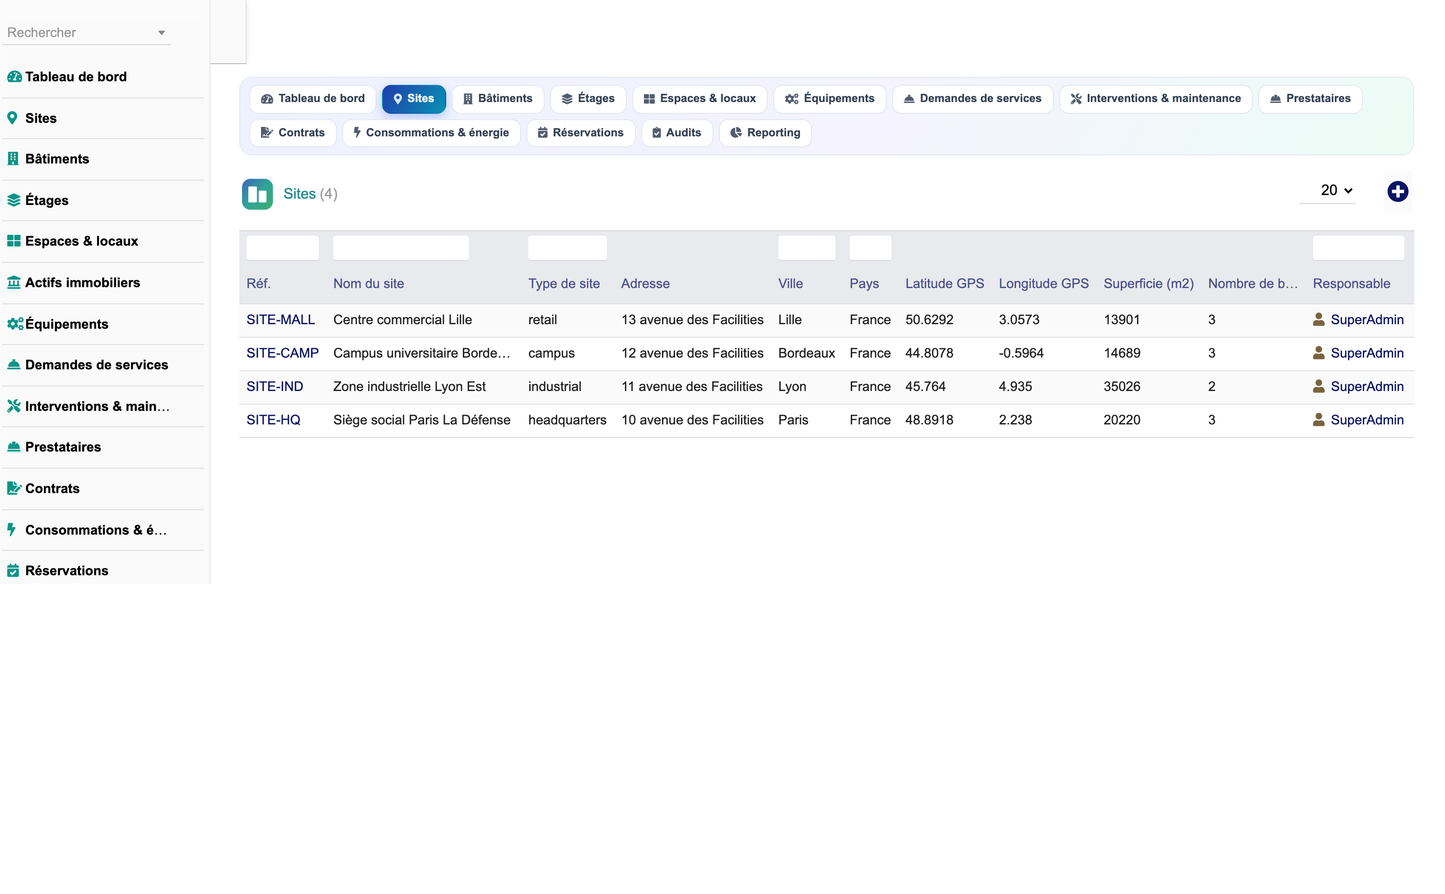Image resolution: width=1445 pixels, height=894 pixels.
Task: Click the Étages layers icon in the sidebar
Action: 14,200
